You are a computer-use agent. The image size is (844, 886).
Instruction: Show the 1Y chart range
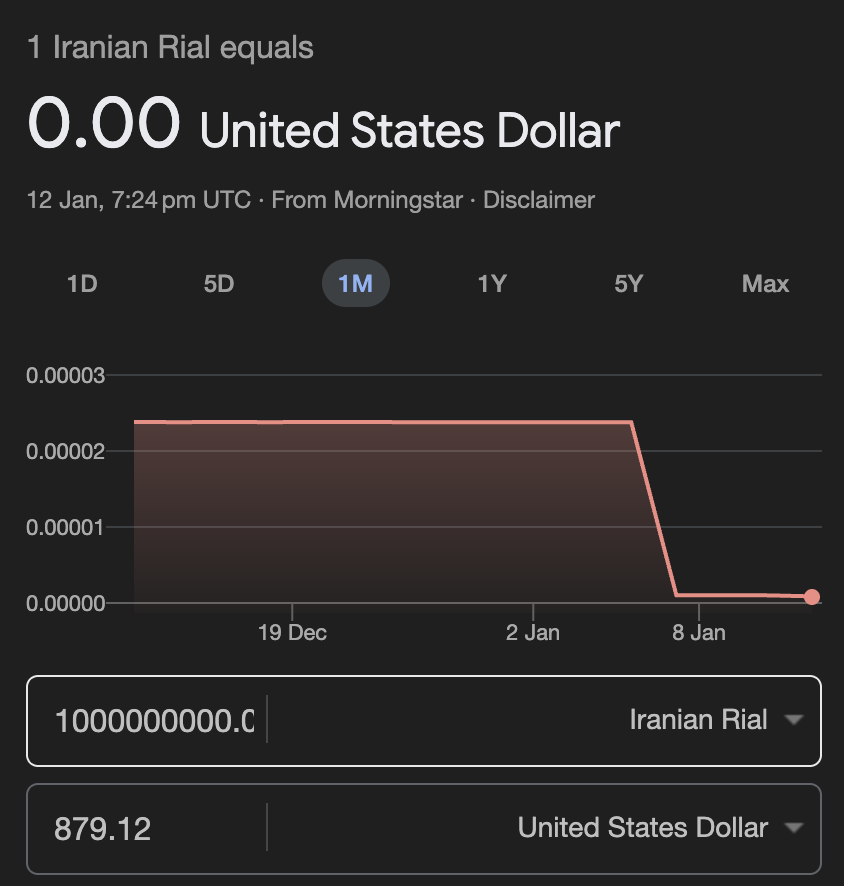point(492,284)
